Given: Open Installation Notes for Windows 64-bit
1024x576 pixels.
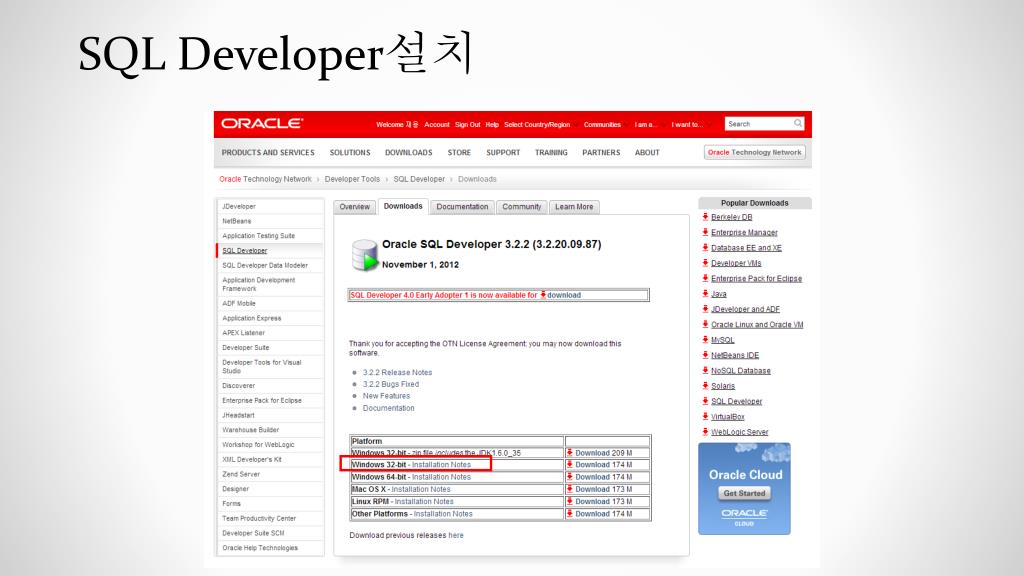Looking at the screenshot, I should click(x=441, y=477).
